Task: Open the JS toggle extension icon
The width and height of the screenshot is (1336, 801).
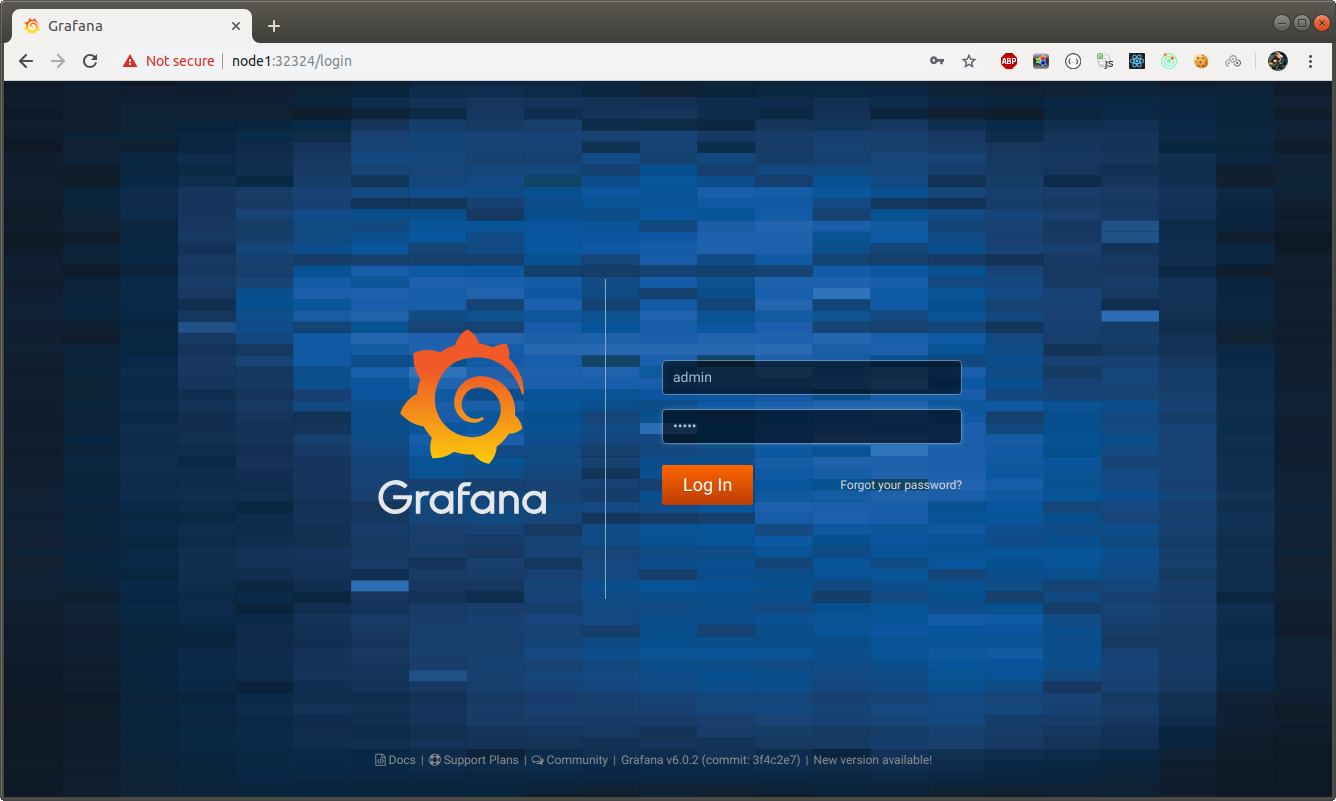Action: [x=1105, y=61]
